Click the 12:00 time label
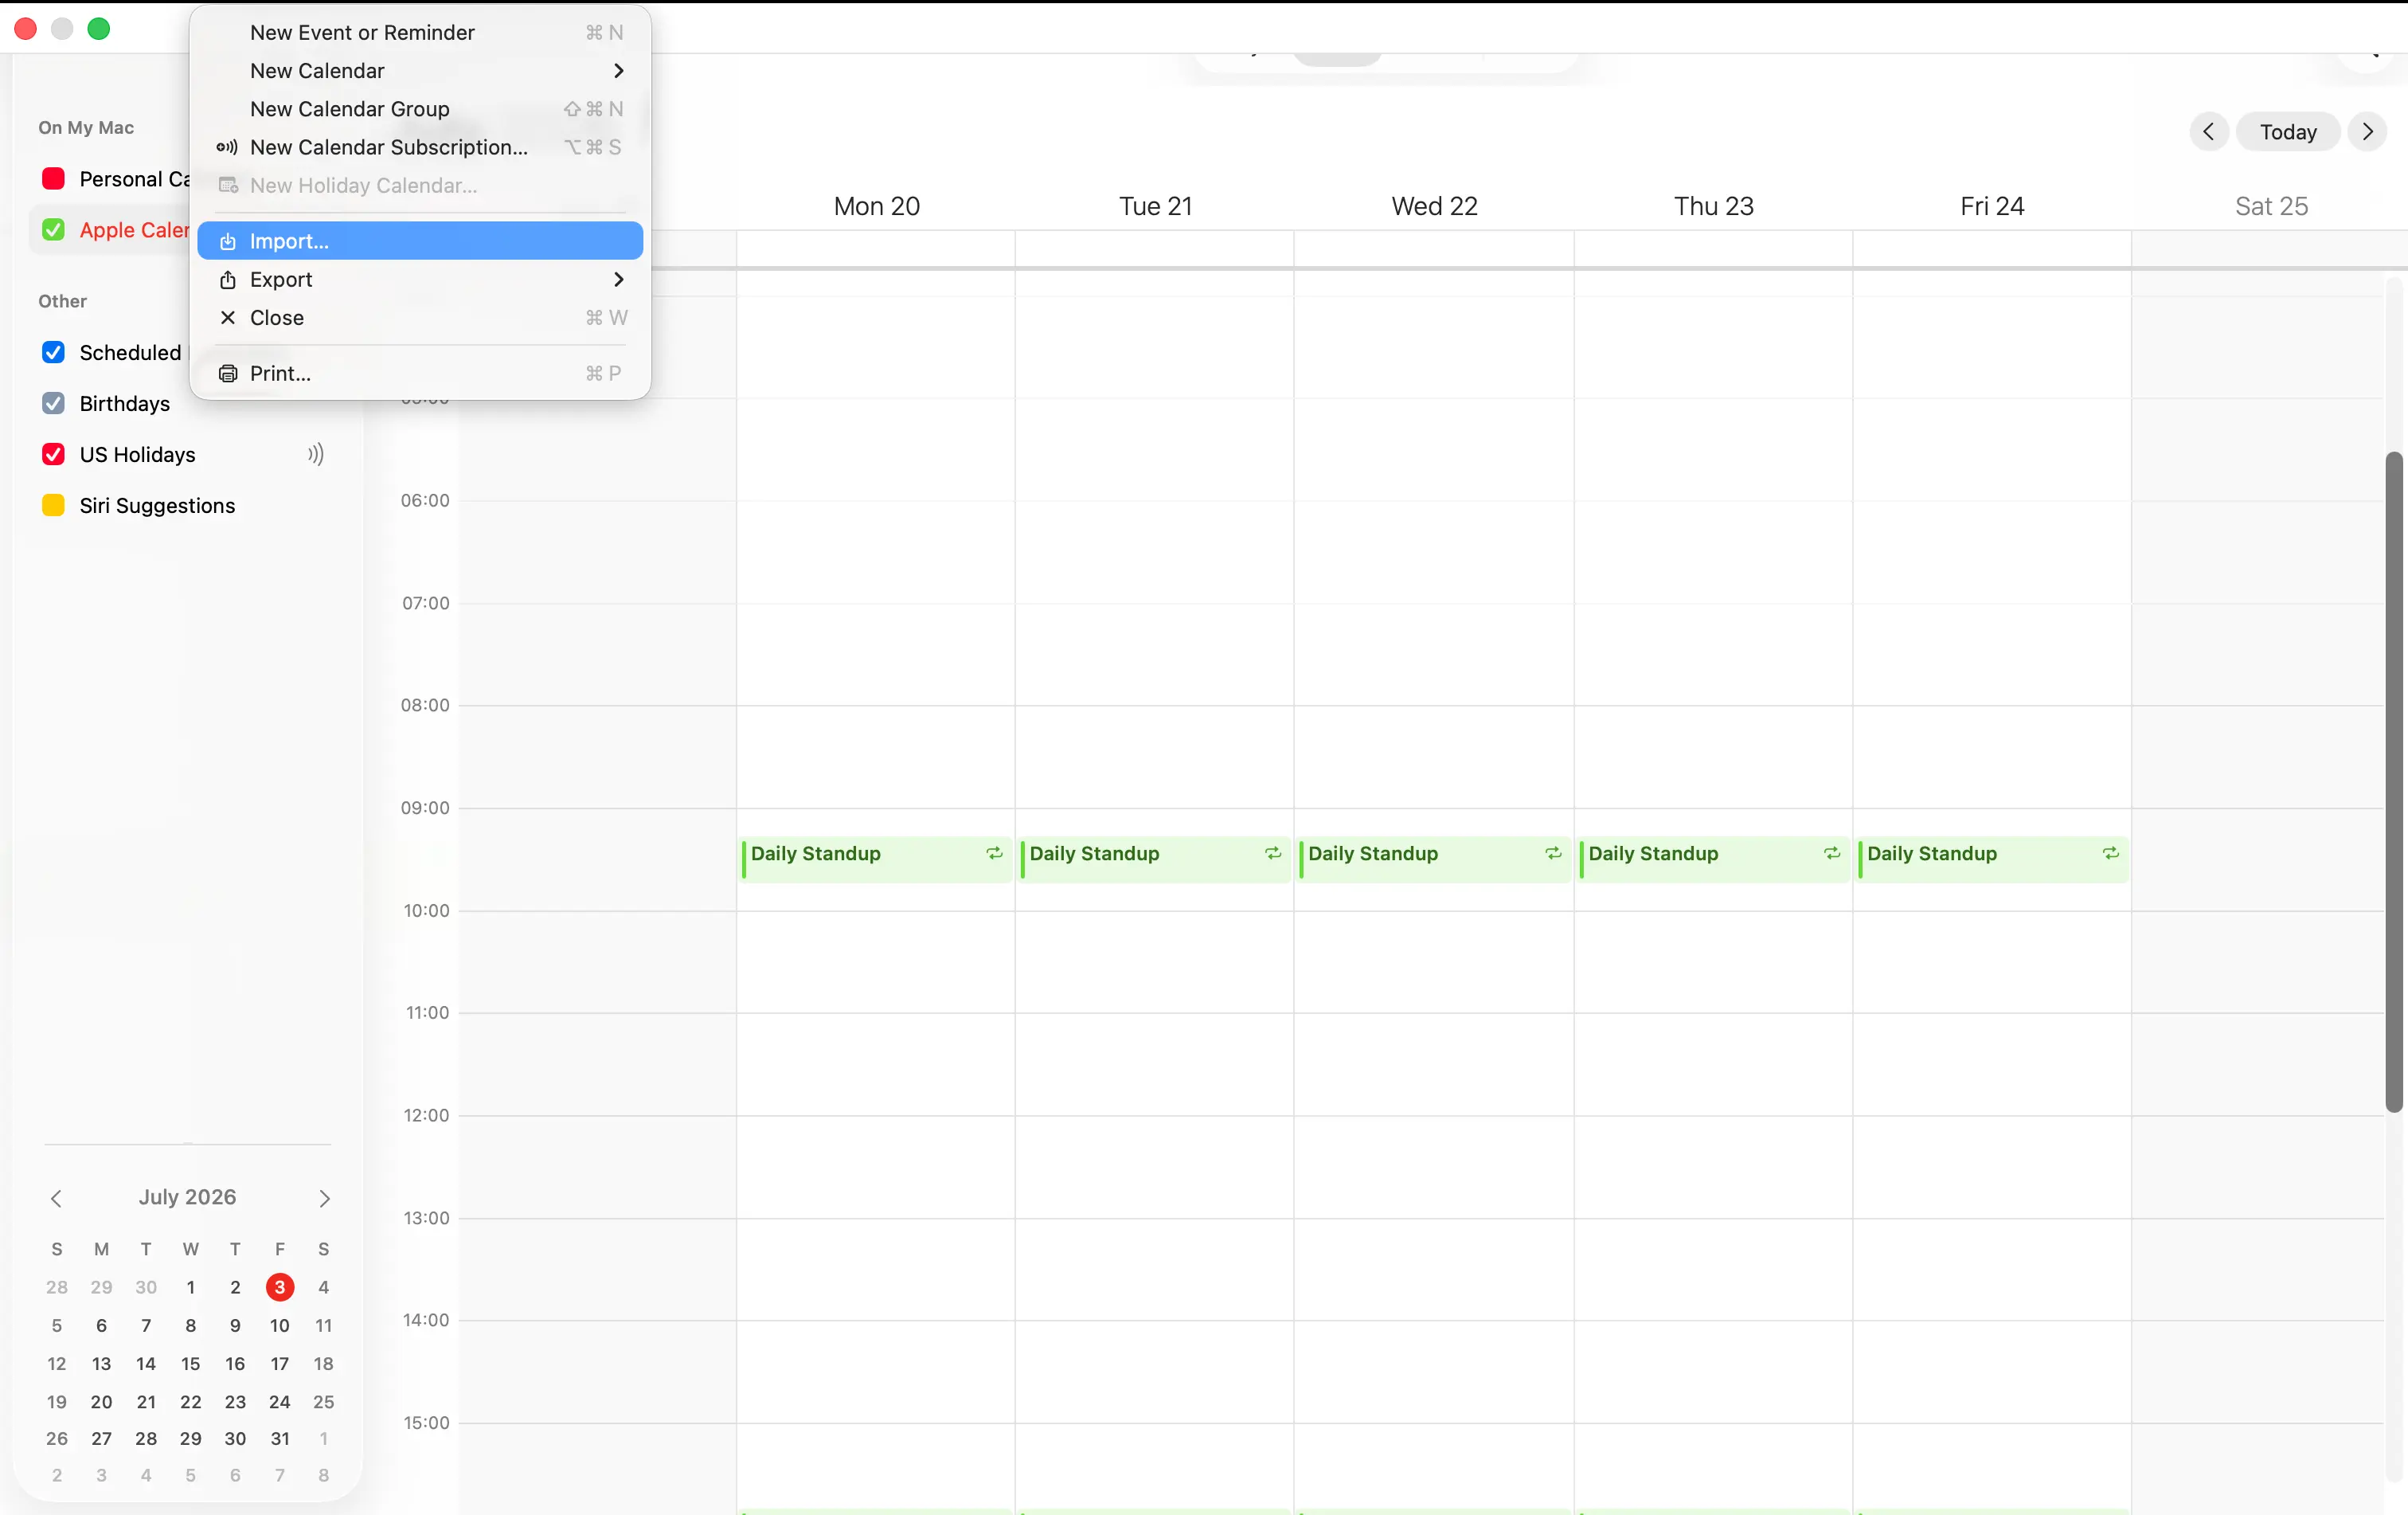Viewport: 2408px width, 1515px height. click(426, 1115)
